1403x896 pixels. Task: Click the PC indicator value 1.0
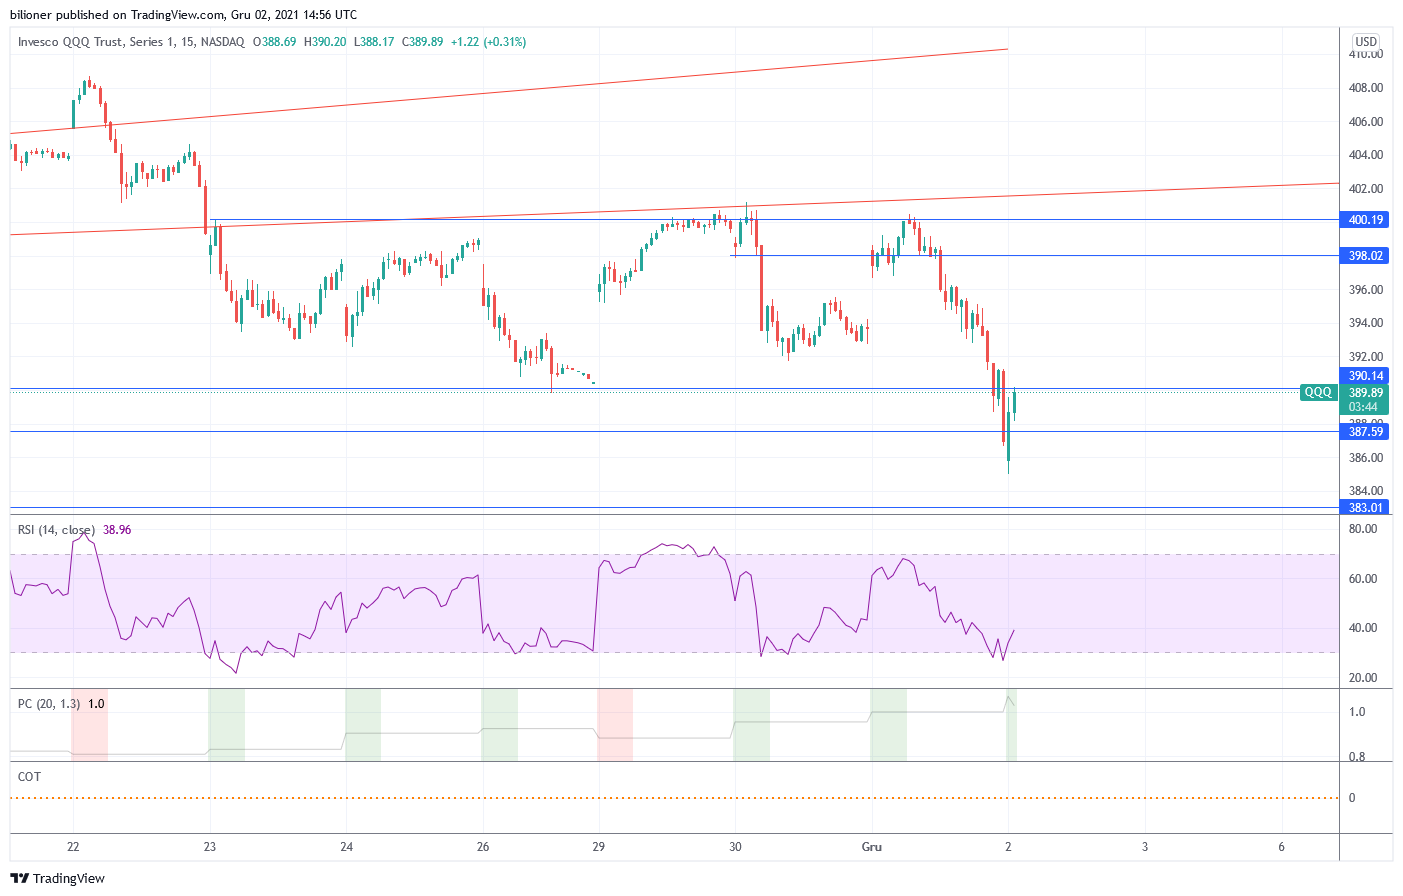96,704
